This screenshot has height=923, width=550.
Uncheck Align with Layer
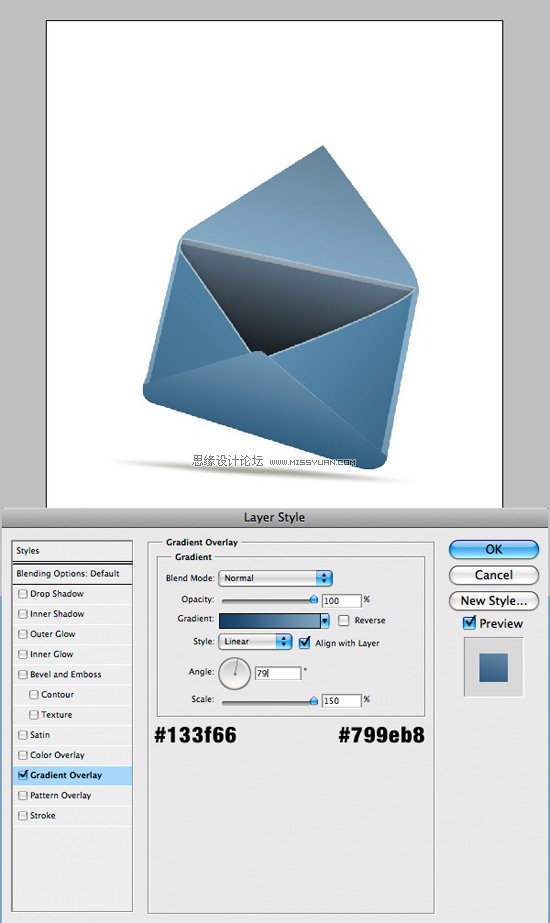[304, 643]
